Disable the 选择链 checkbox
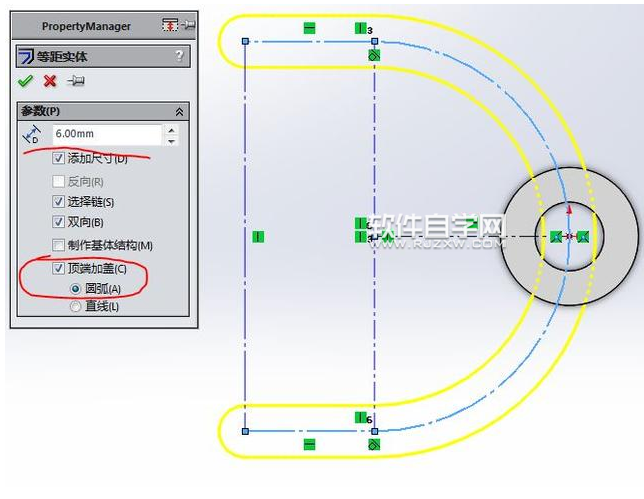Screen dimensions: 644x499 59,201
